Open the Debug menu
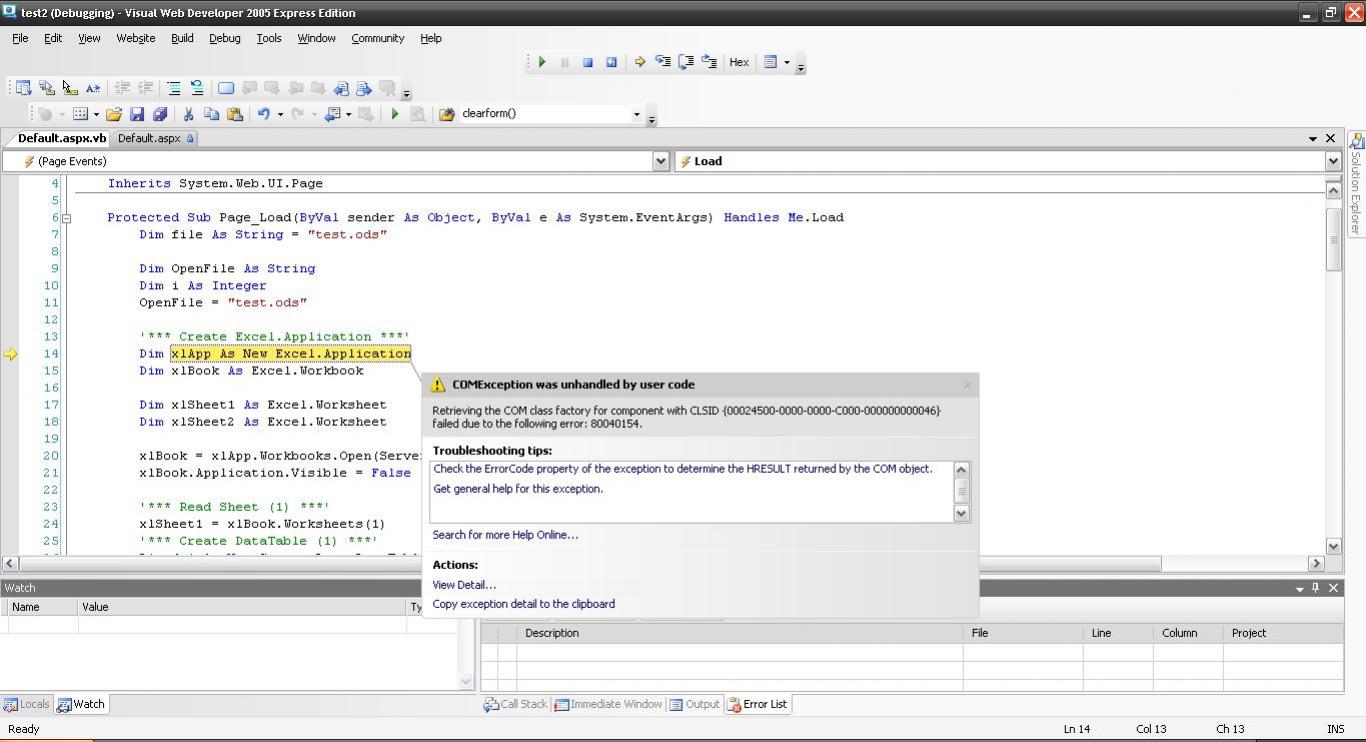Screen dimensions: 1366x742 click(225, 38)
